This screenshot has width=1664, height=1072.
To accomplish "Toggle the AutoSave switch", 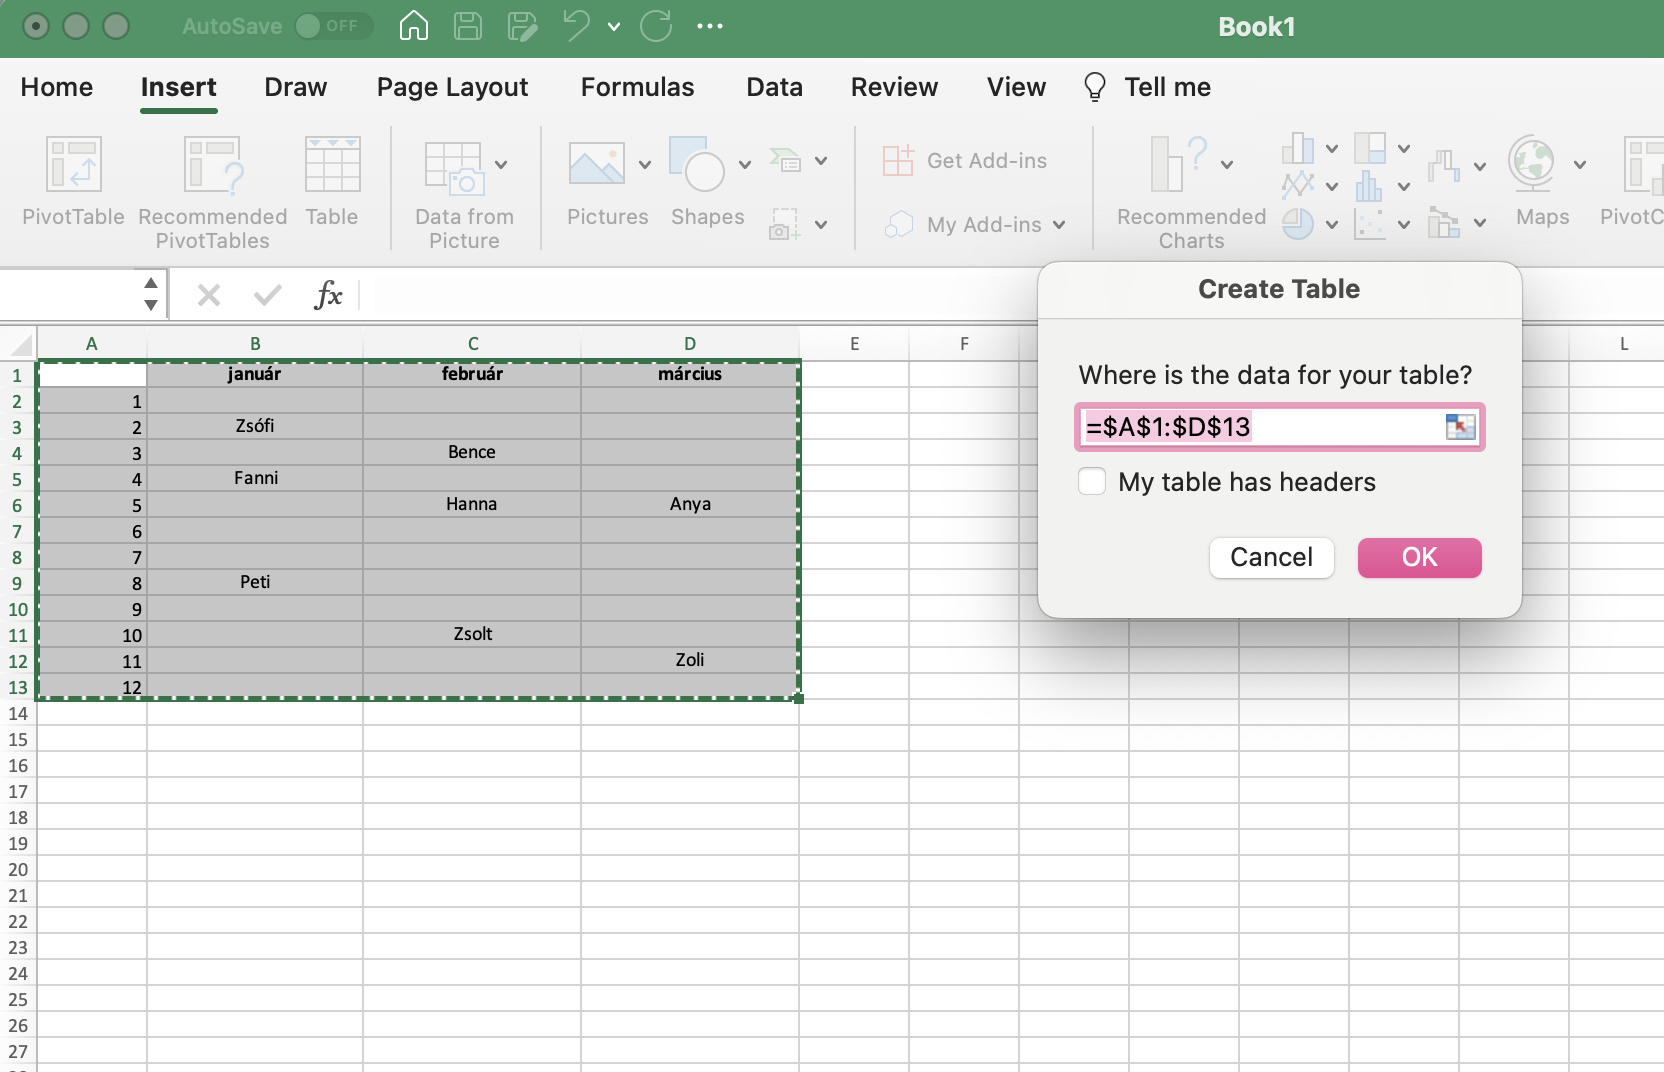I will [334, 26].
